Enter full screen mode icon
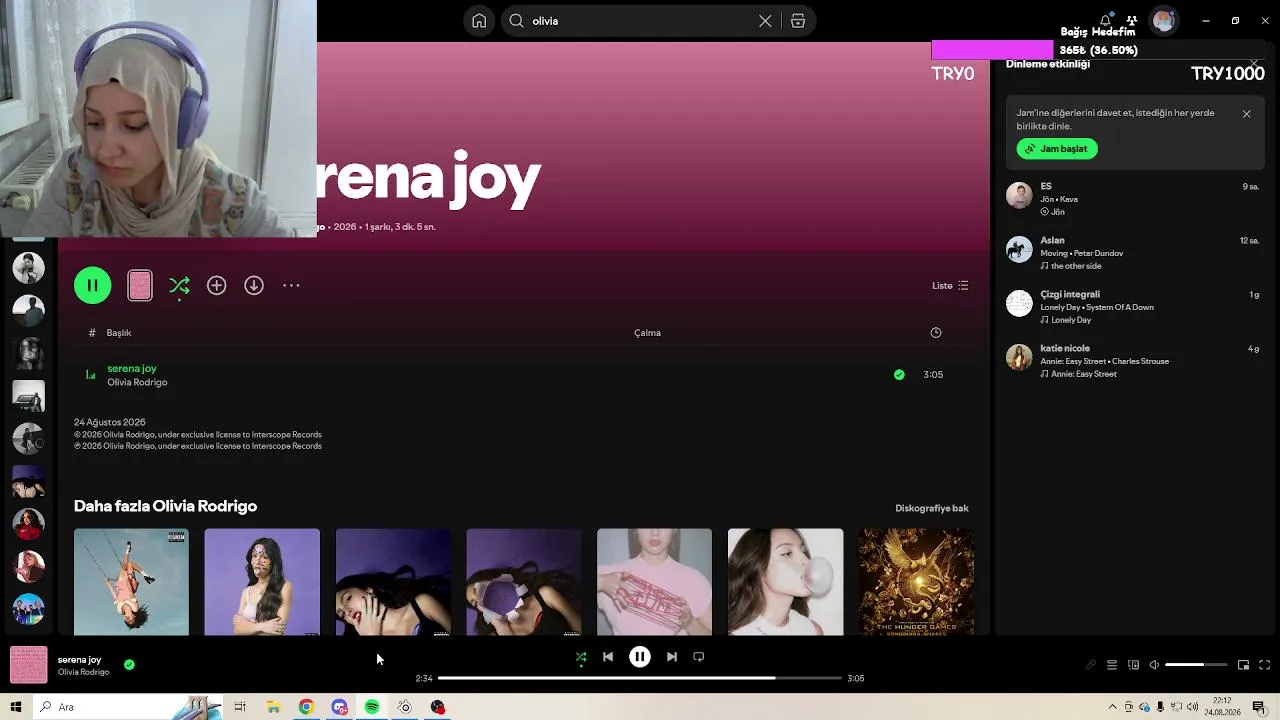The image size is (1280, 720). point(1264,665)
